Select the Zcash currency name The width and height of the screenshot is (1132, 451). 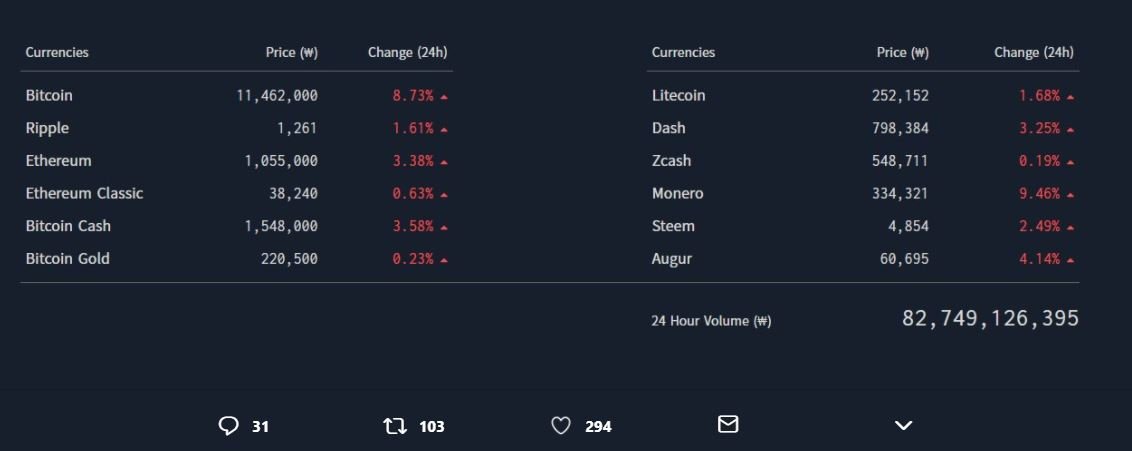[671, 161]
